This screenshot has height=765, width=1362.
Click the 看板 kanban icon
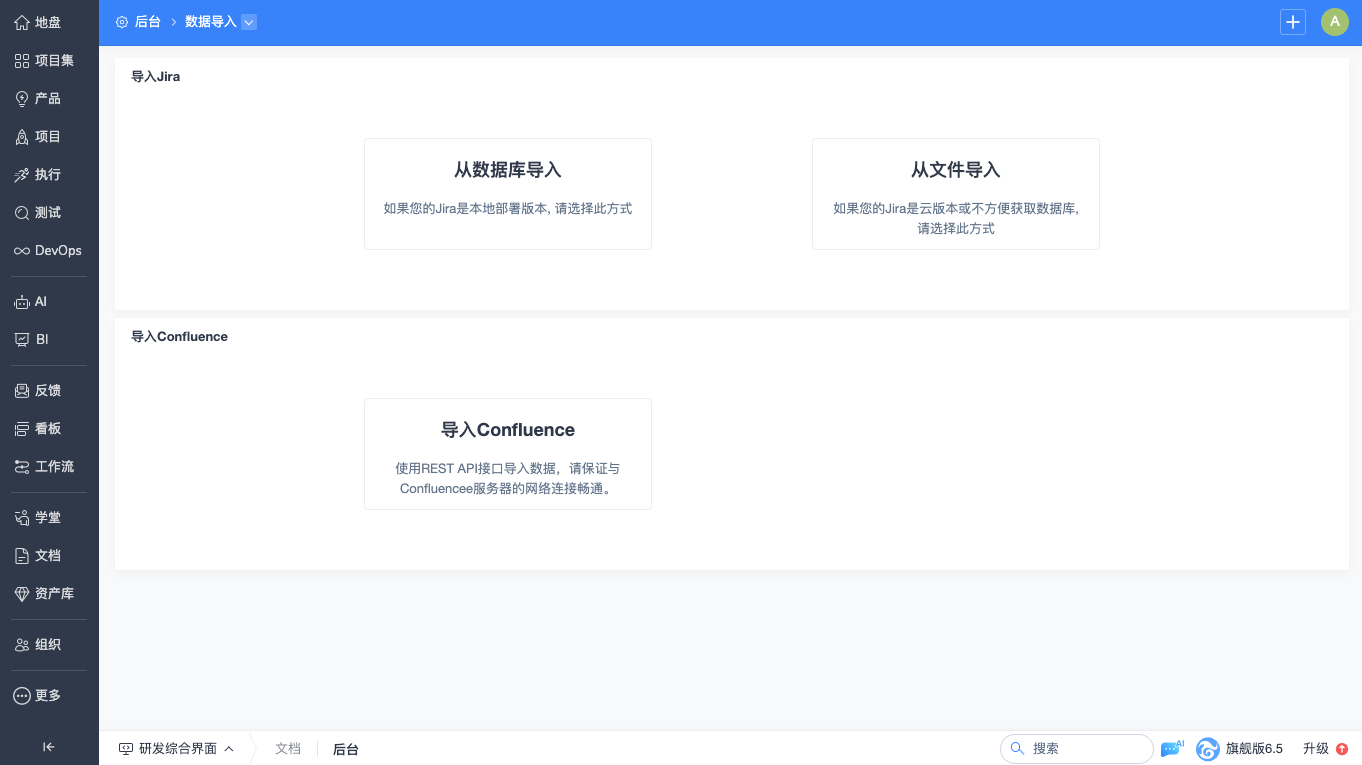(22, 428)
